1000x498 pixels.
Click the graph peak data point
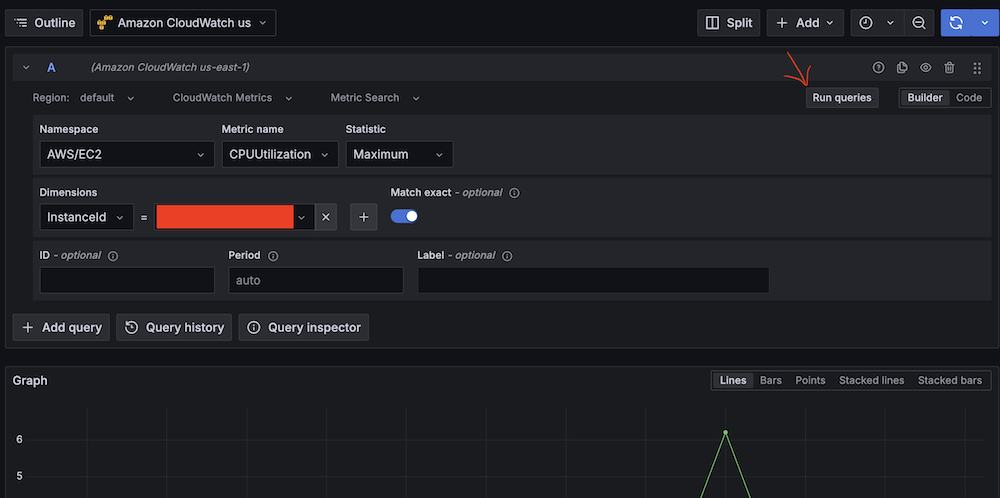tap(725, 432)
